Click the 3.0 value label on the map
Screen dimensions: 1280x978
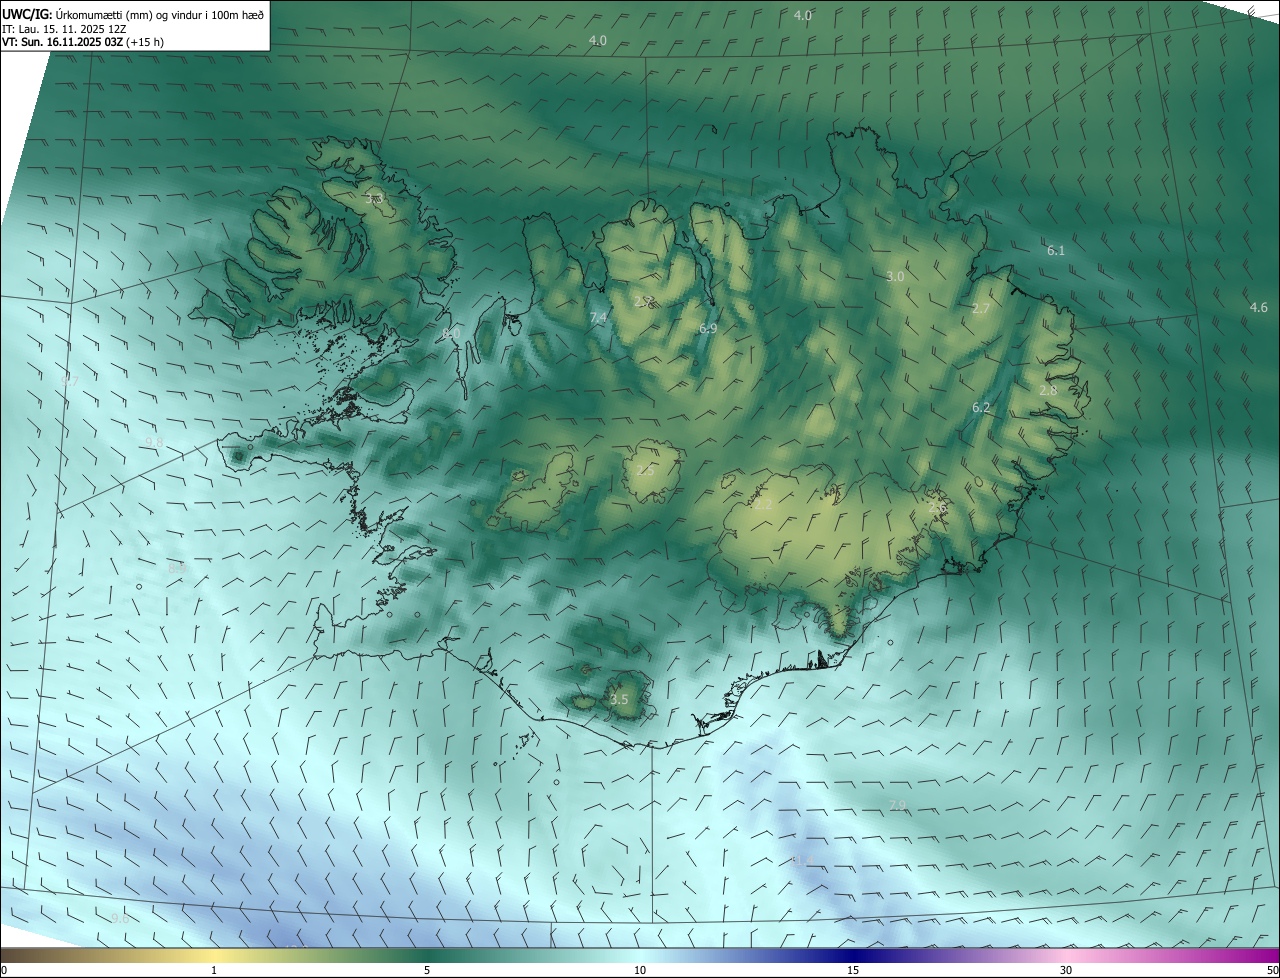pos(895,276)
